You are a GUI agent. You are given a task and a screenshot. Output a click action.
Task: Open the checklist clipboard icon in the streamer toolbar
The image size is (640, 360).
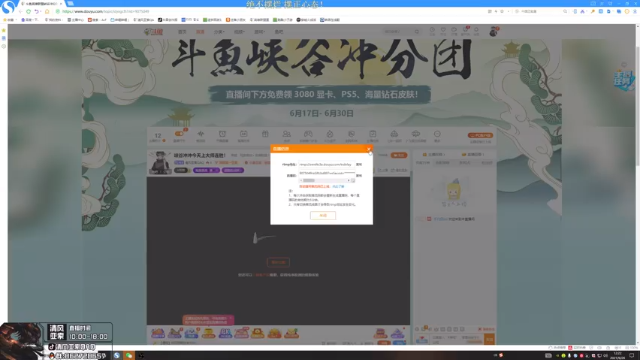point(373,134)
